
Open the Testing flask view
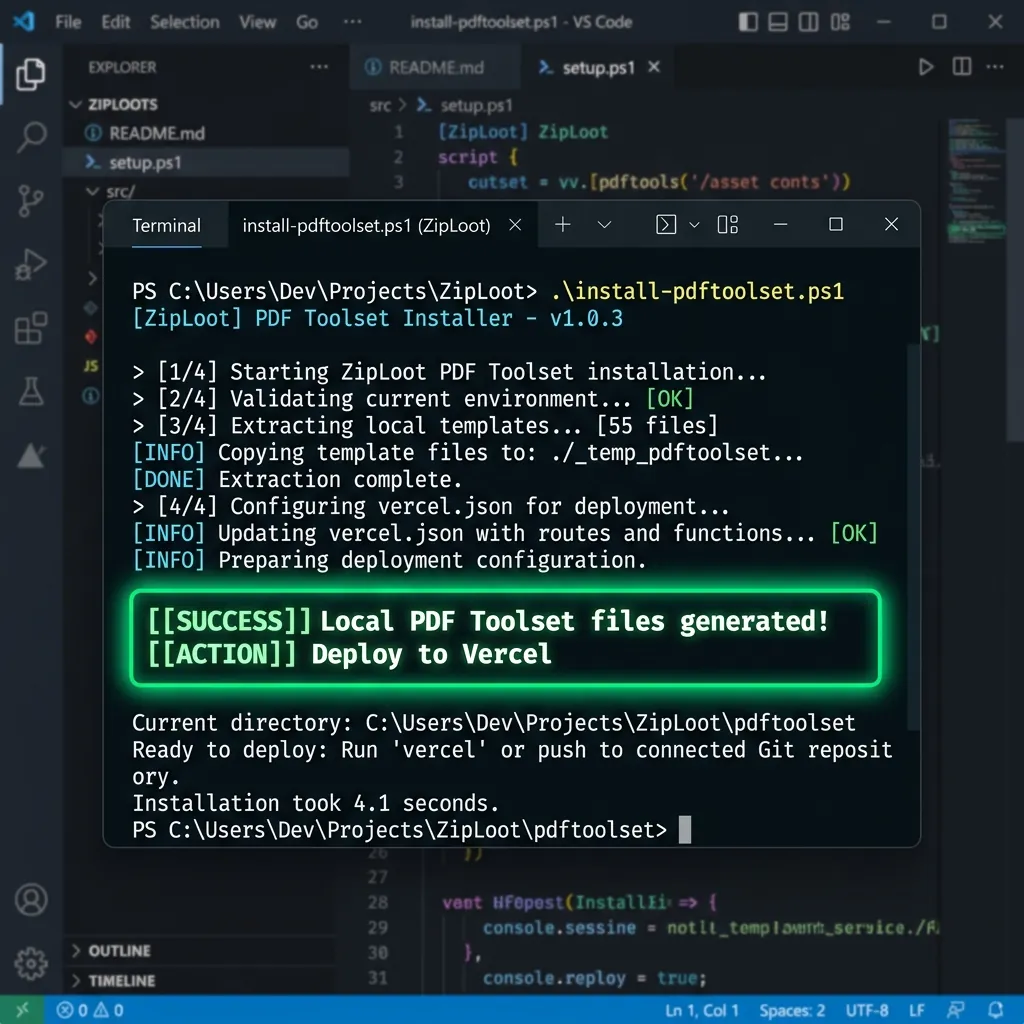tap(31, 391)
